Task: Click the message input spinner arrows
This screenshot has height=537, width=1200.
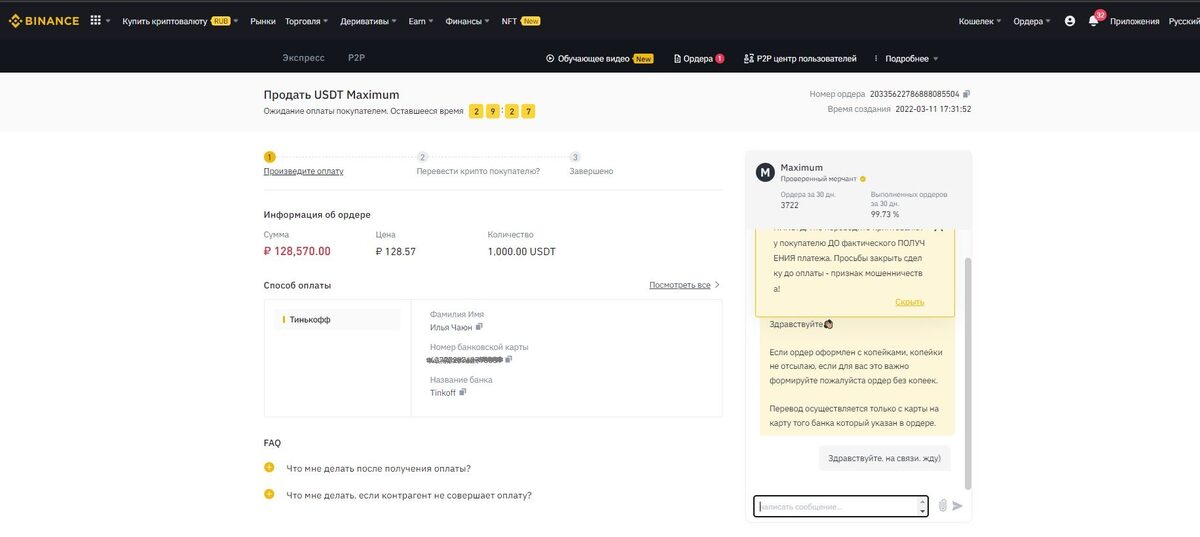Action: 922,506
